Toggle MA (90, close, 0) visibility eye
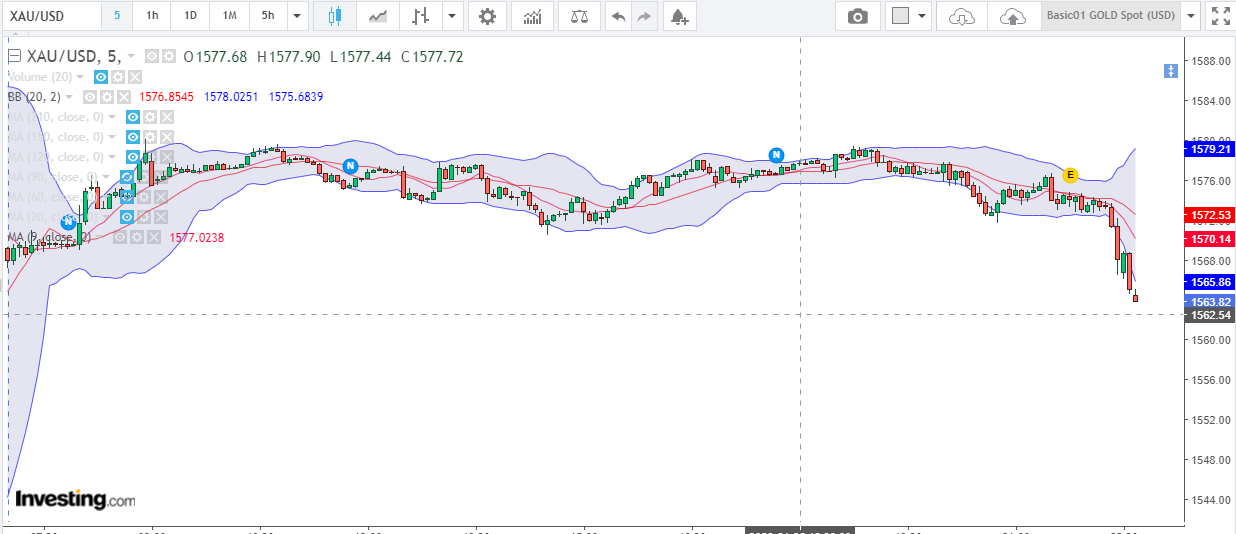This screenshot has height=534, width=1236. click(x=126, y=177)
